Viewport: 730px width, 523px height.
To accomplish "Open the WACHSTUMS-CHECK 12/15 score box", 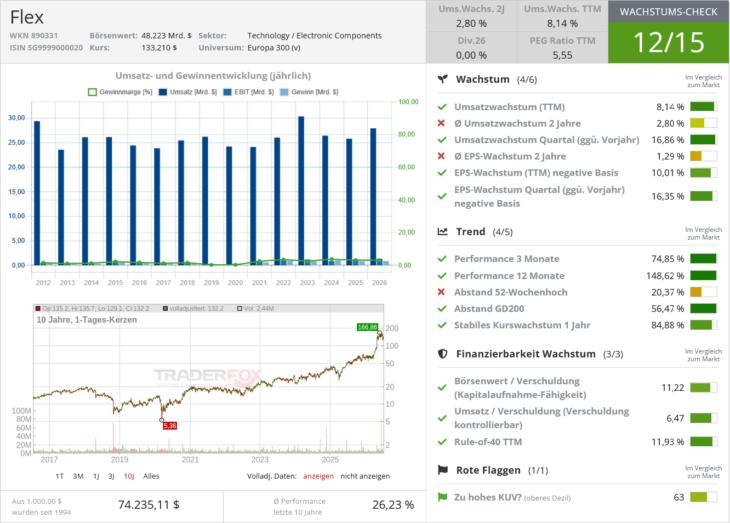I will pyautogui.click(x=669, y=32).
